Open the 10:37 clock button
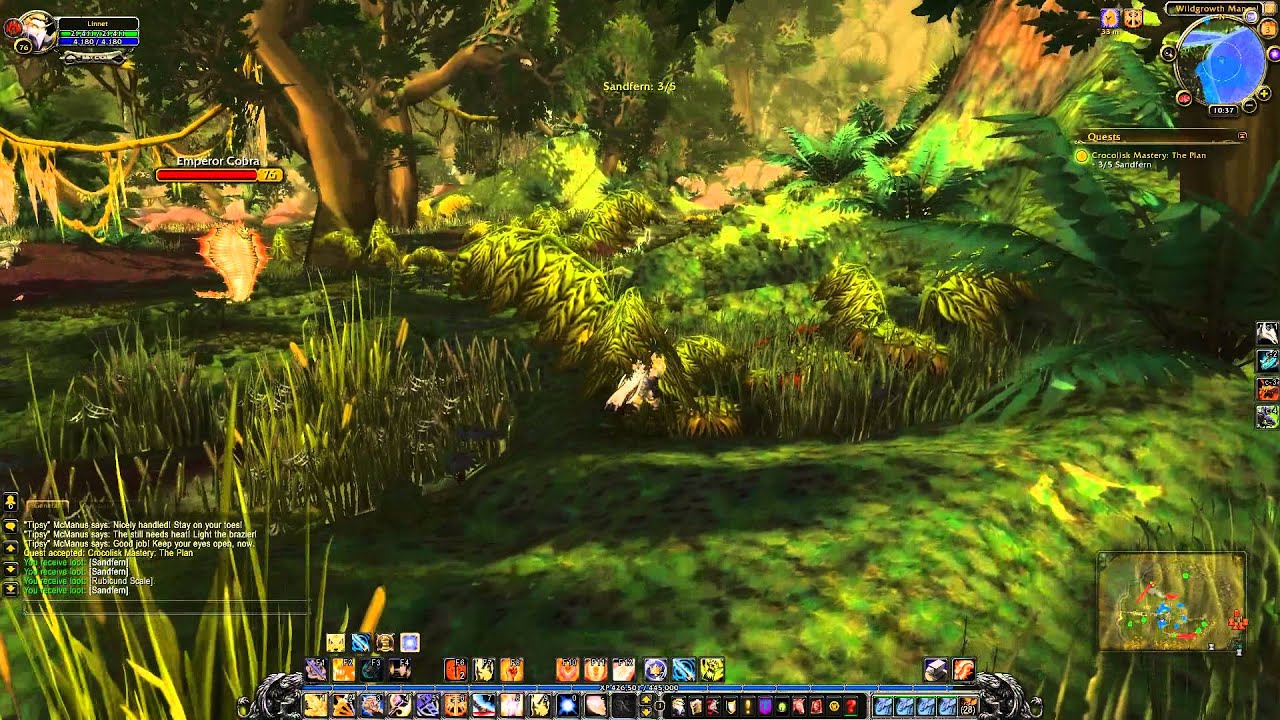This screenshot has width=1280, height=720. click(1223, 110)
